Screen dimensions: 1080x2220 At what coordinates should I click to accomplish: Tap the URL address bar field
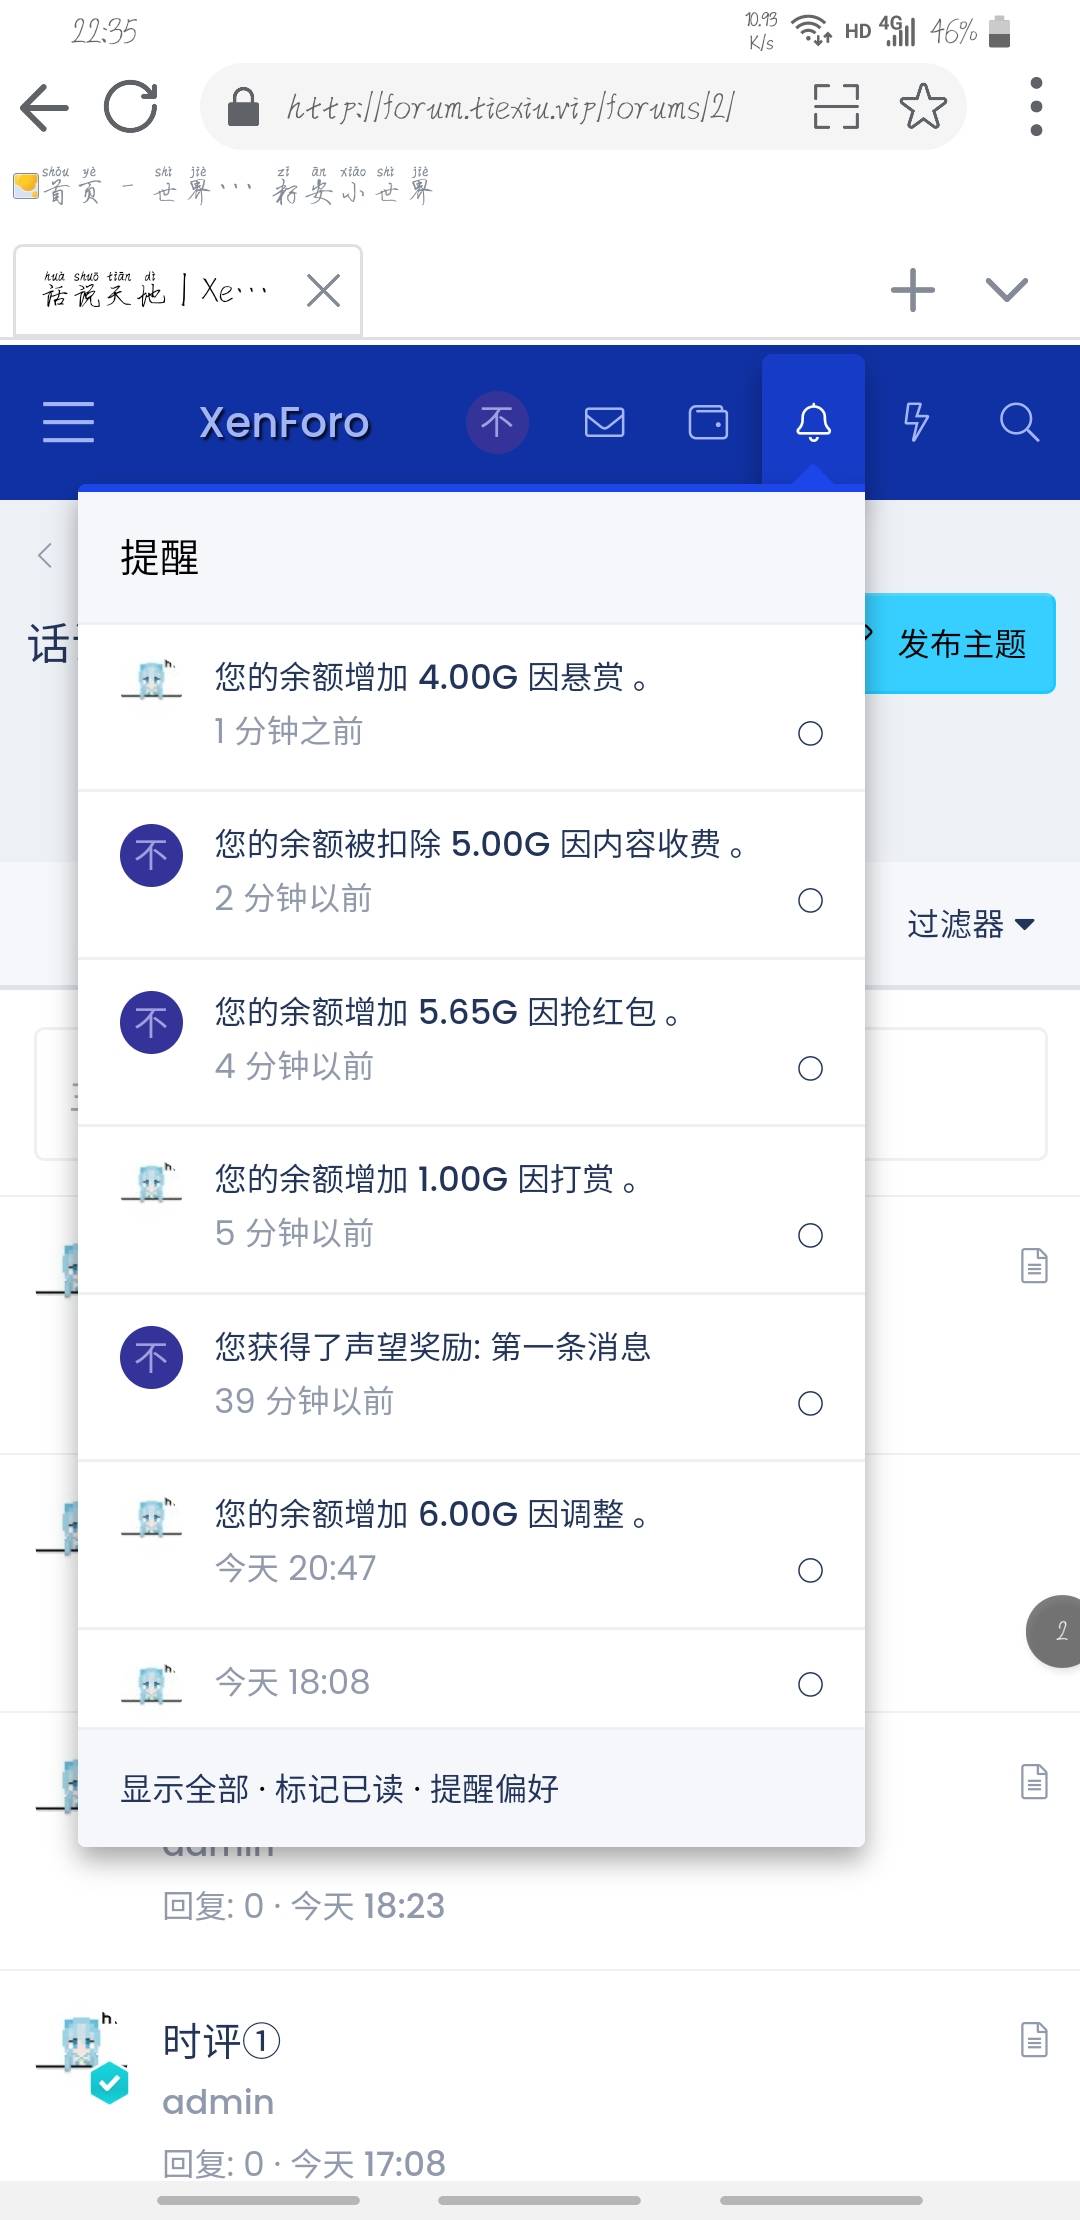point(510,106)
